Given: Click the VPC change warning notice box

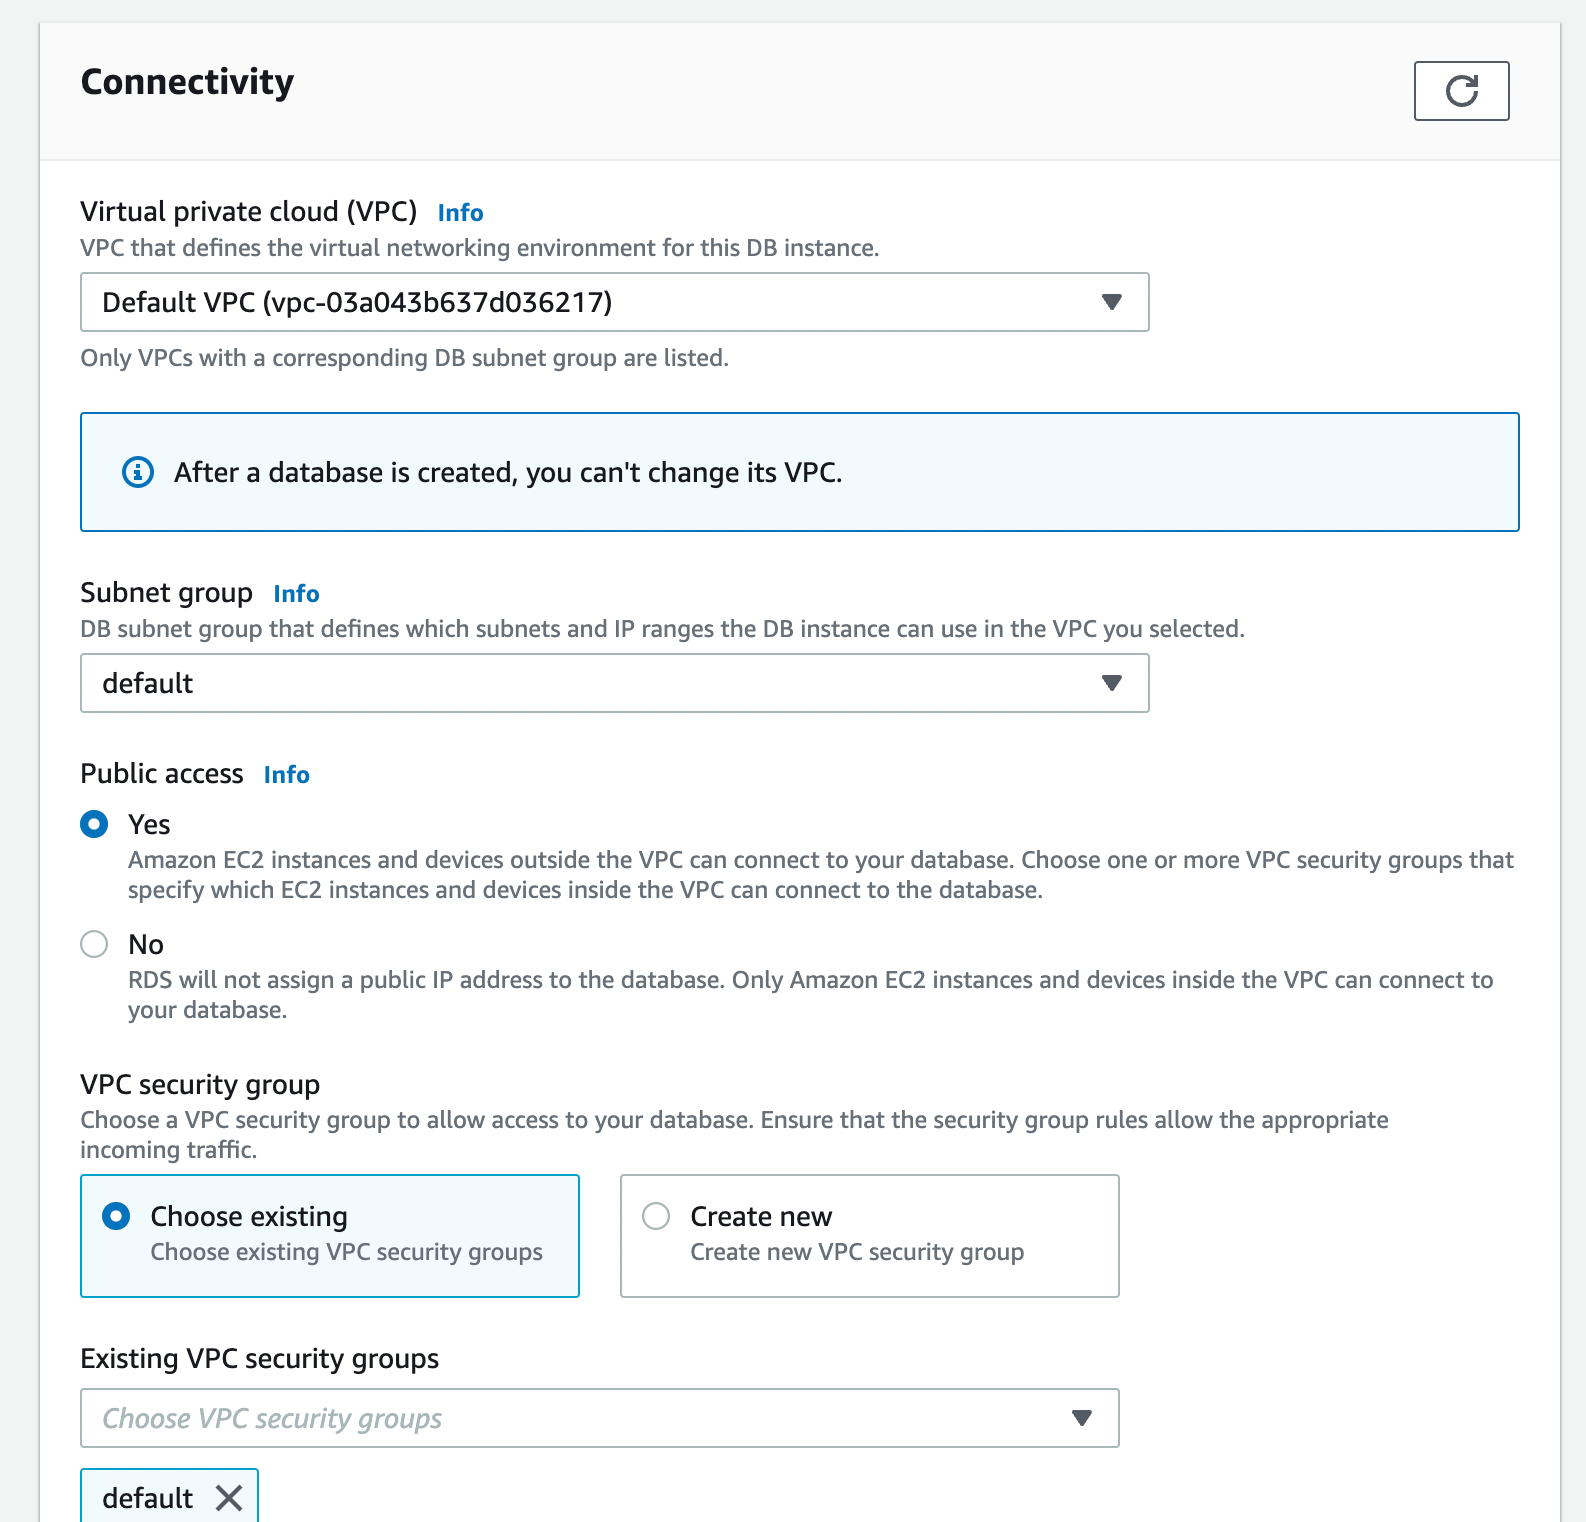Looking at the screenshot, I should pyautogui.click(x=799, y=472).
